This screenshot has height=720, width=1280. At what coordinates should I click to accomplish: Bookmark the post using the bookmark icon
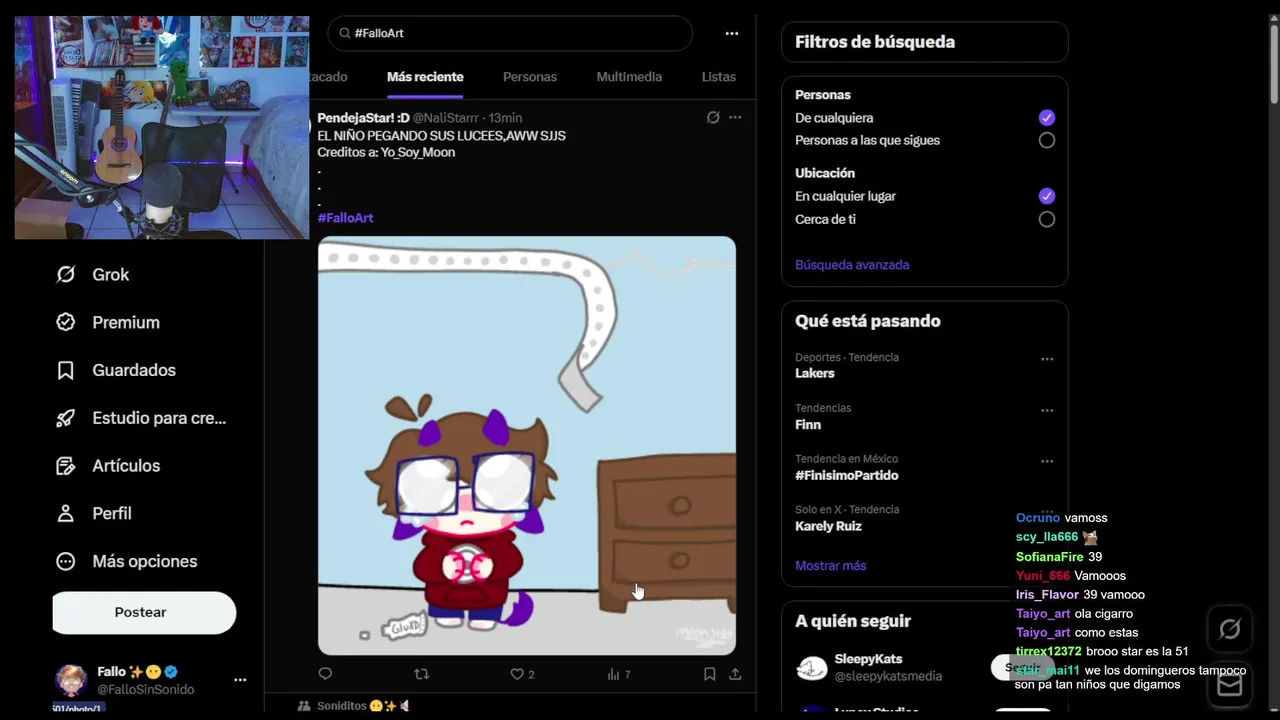(709, 674)
